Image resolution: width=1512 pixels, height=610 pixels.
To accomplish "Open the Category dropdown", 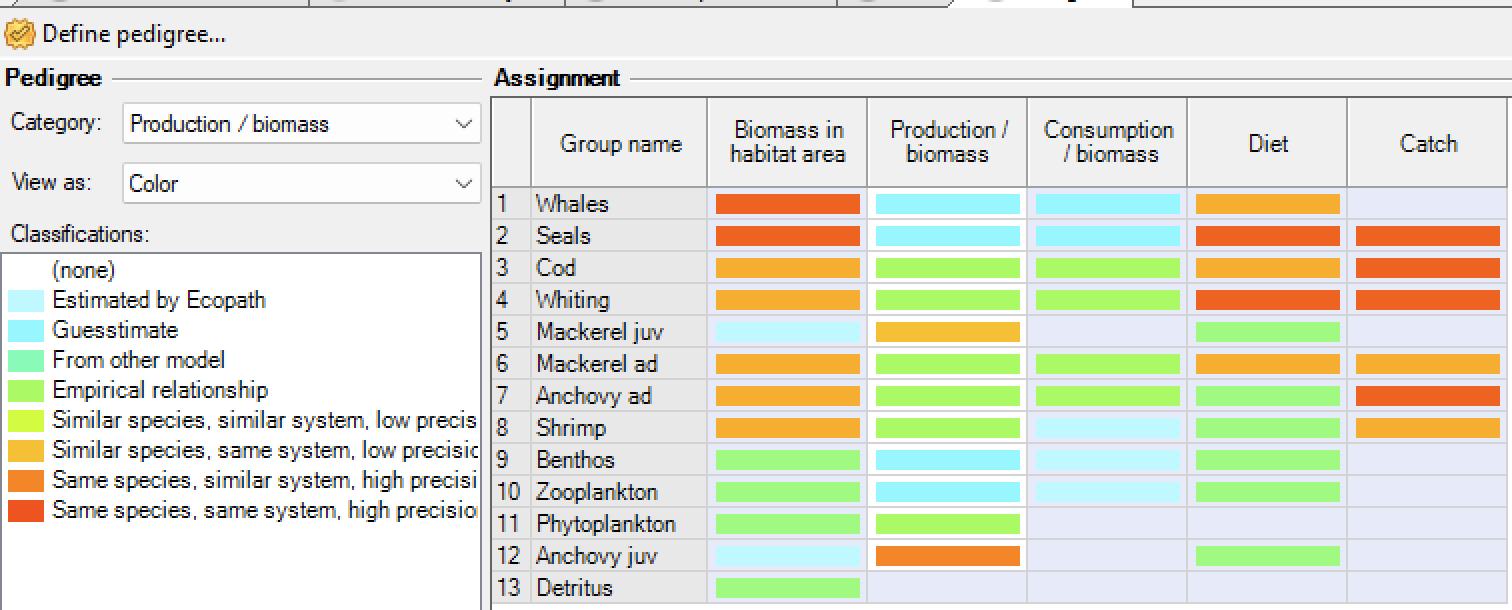I will (x=301, y=124).
